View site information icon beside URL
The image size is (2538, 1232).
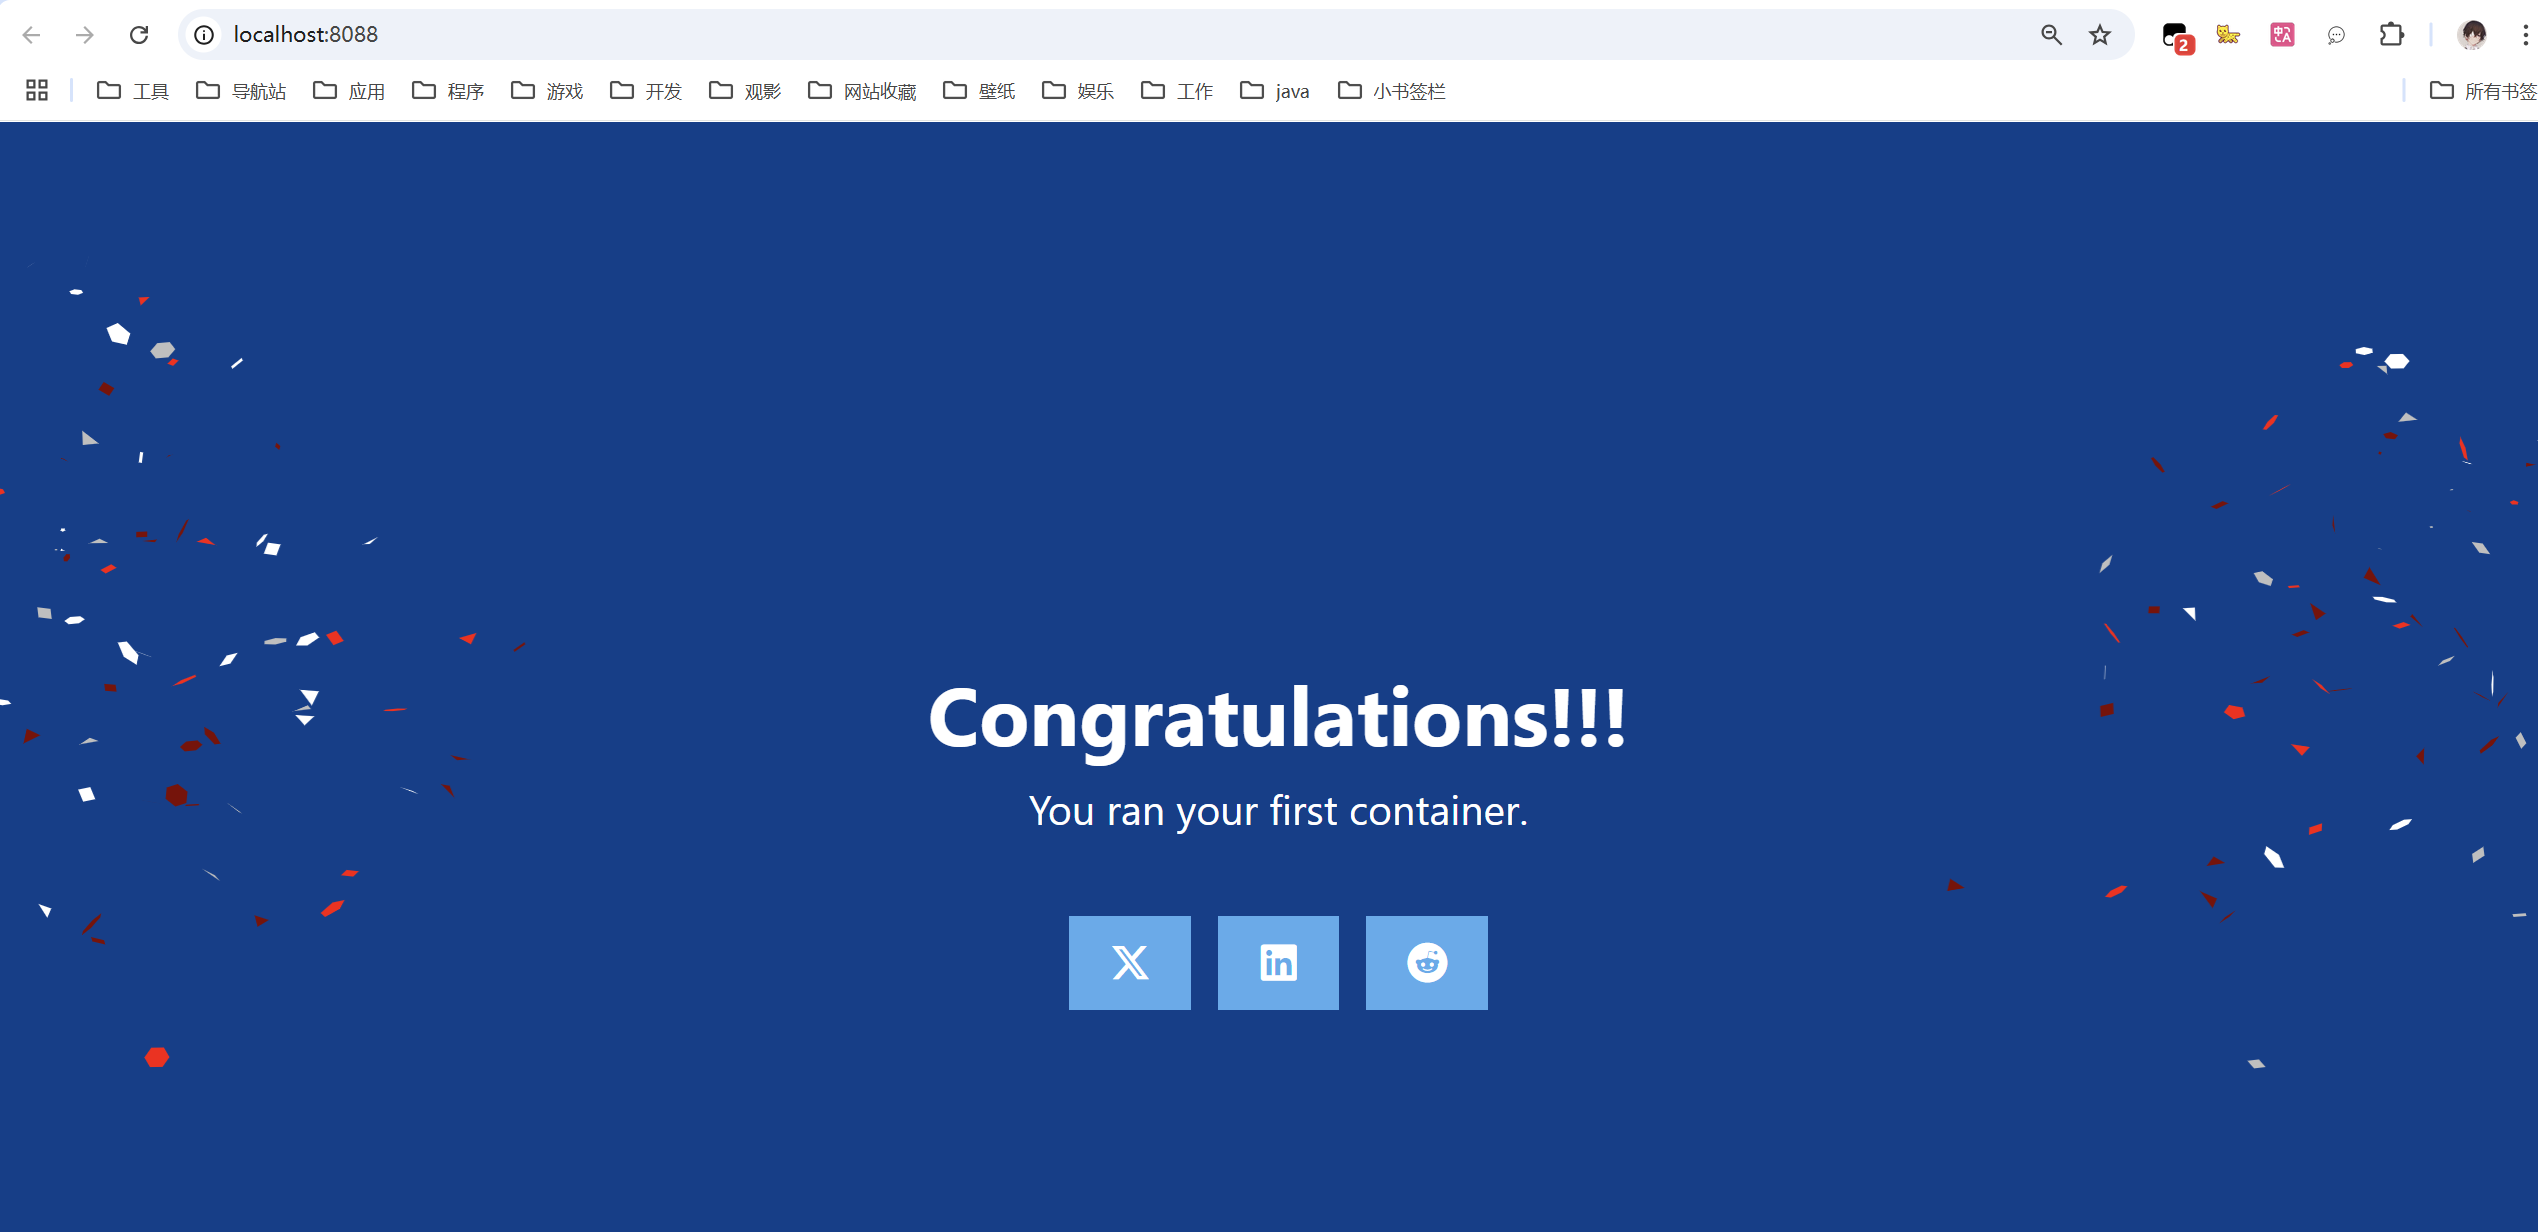click(204, 35)
